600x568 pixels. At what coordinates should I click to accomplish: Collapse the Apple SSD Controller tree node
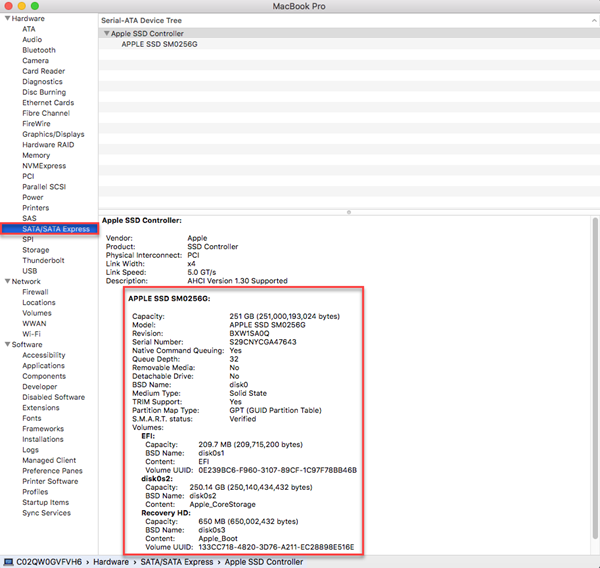107,33
